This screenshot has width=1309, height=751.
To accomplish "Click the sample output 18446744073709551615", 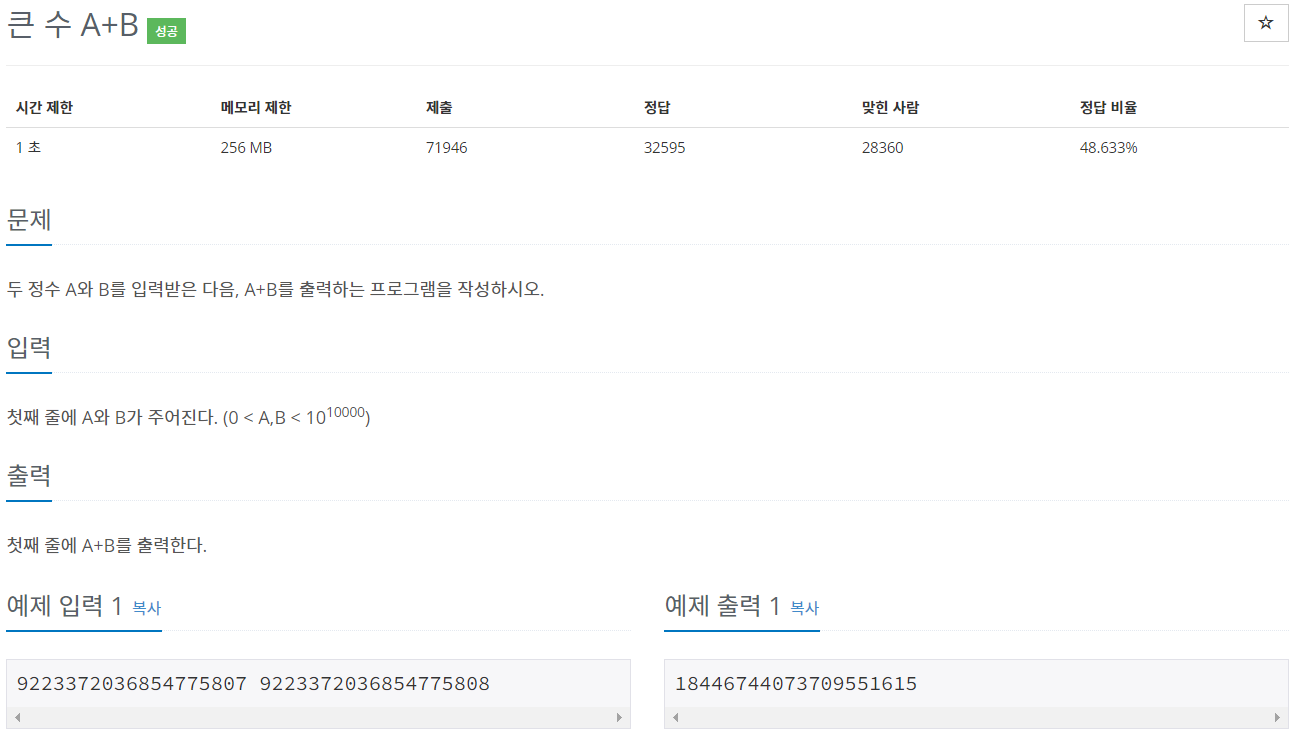I will 796,684.
